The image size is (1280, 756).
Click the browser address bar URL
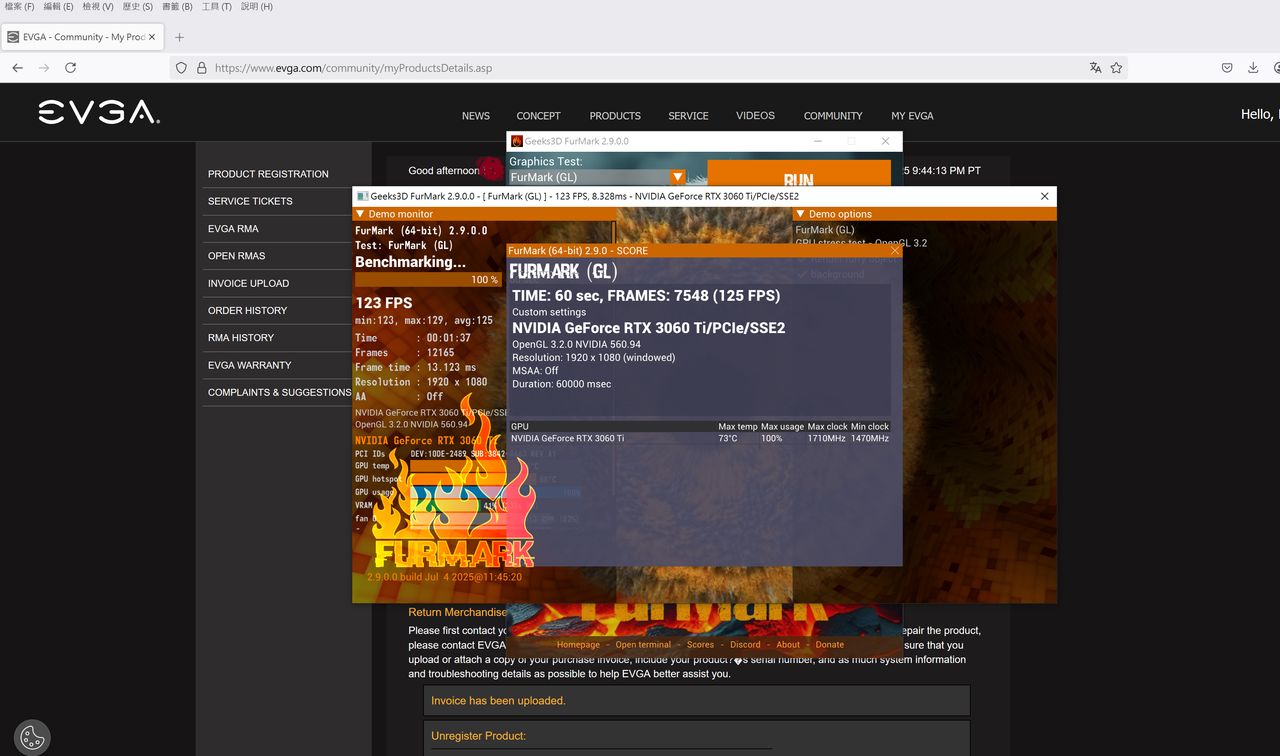pyautogui.click(x=353, y=68)
